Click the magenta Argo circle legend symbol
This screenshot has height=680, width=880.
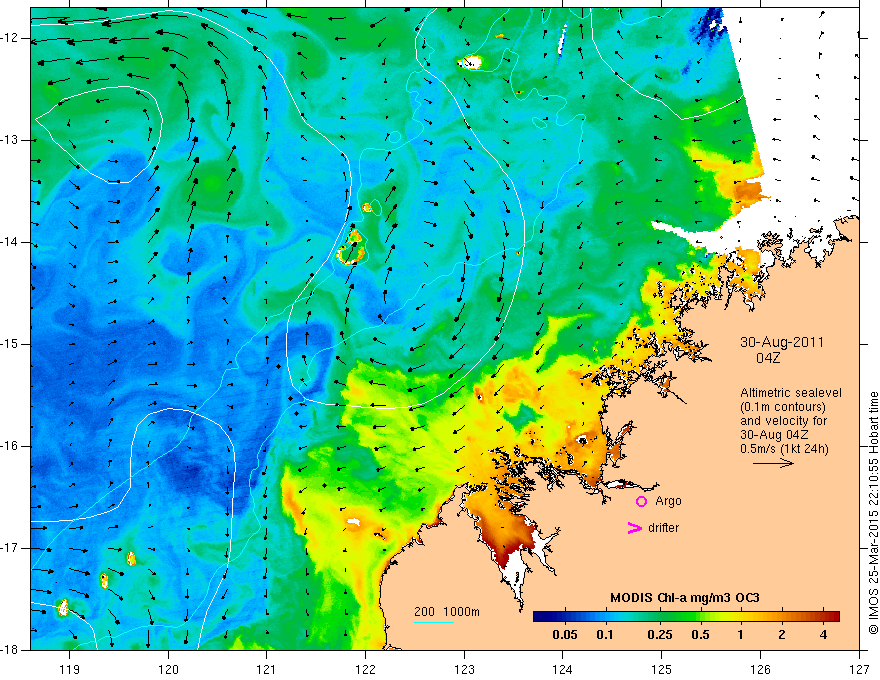pyautogui.click(x=641, y=502)
